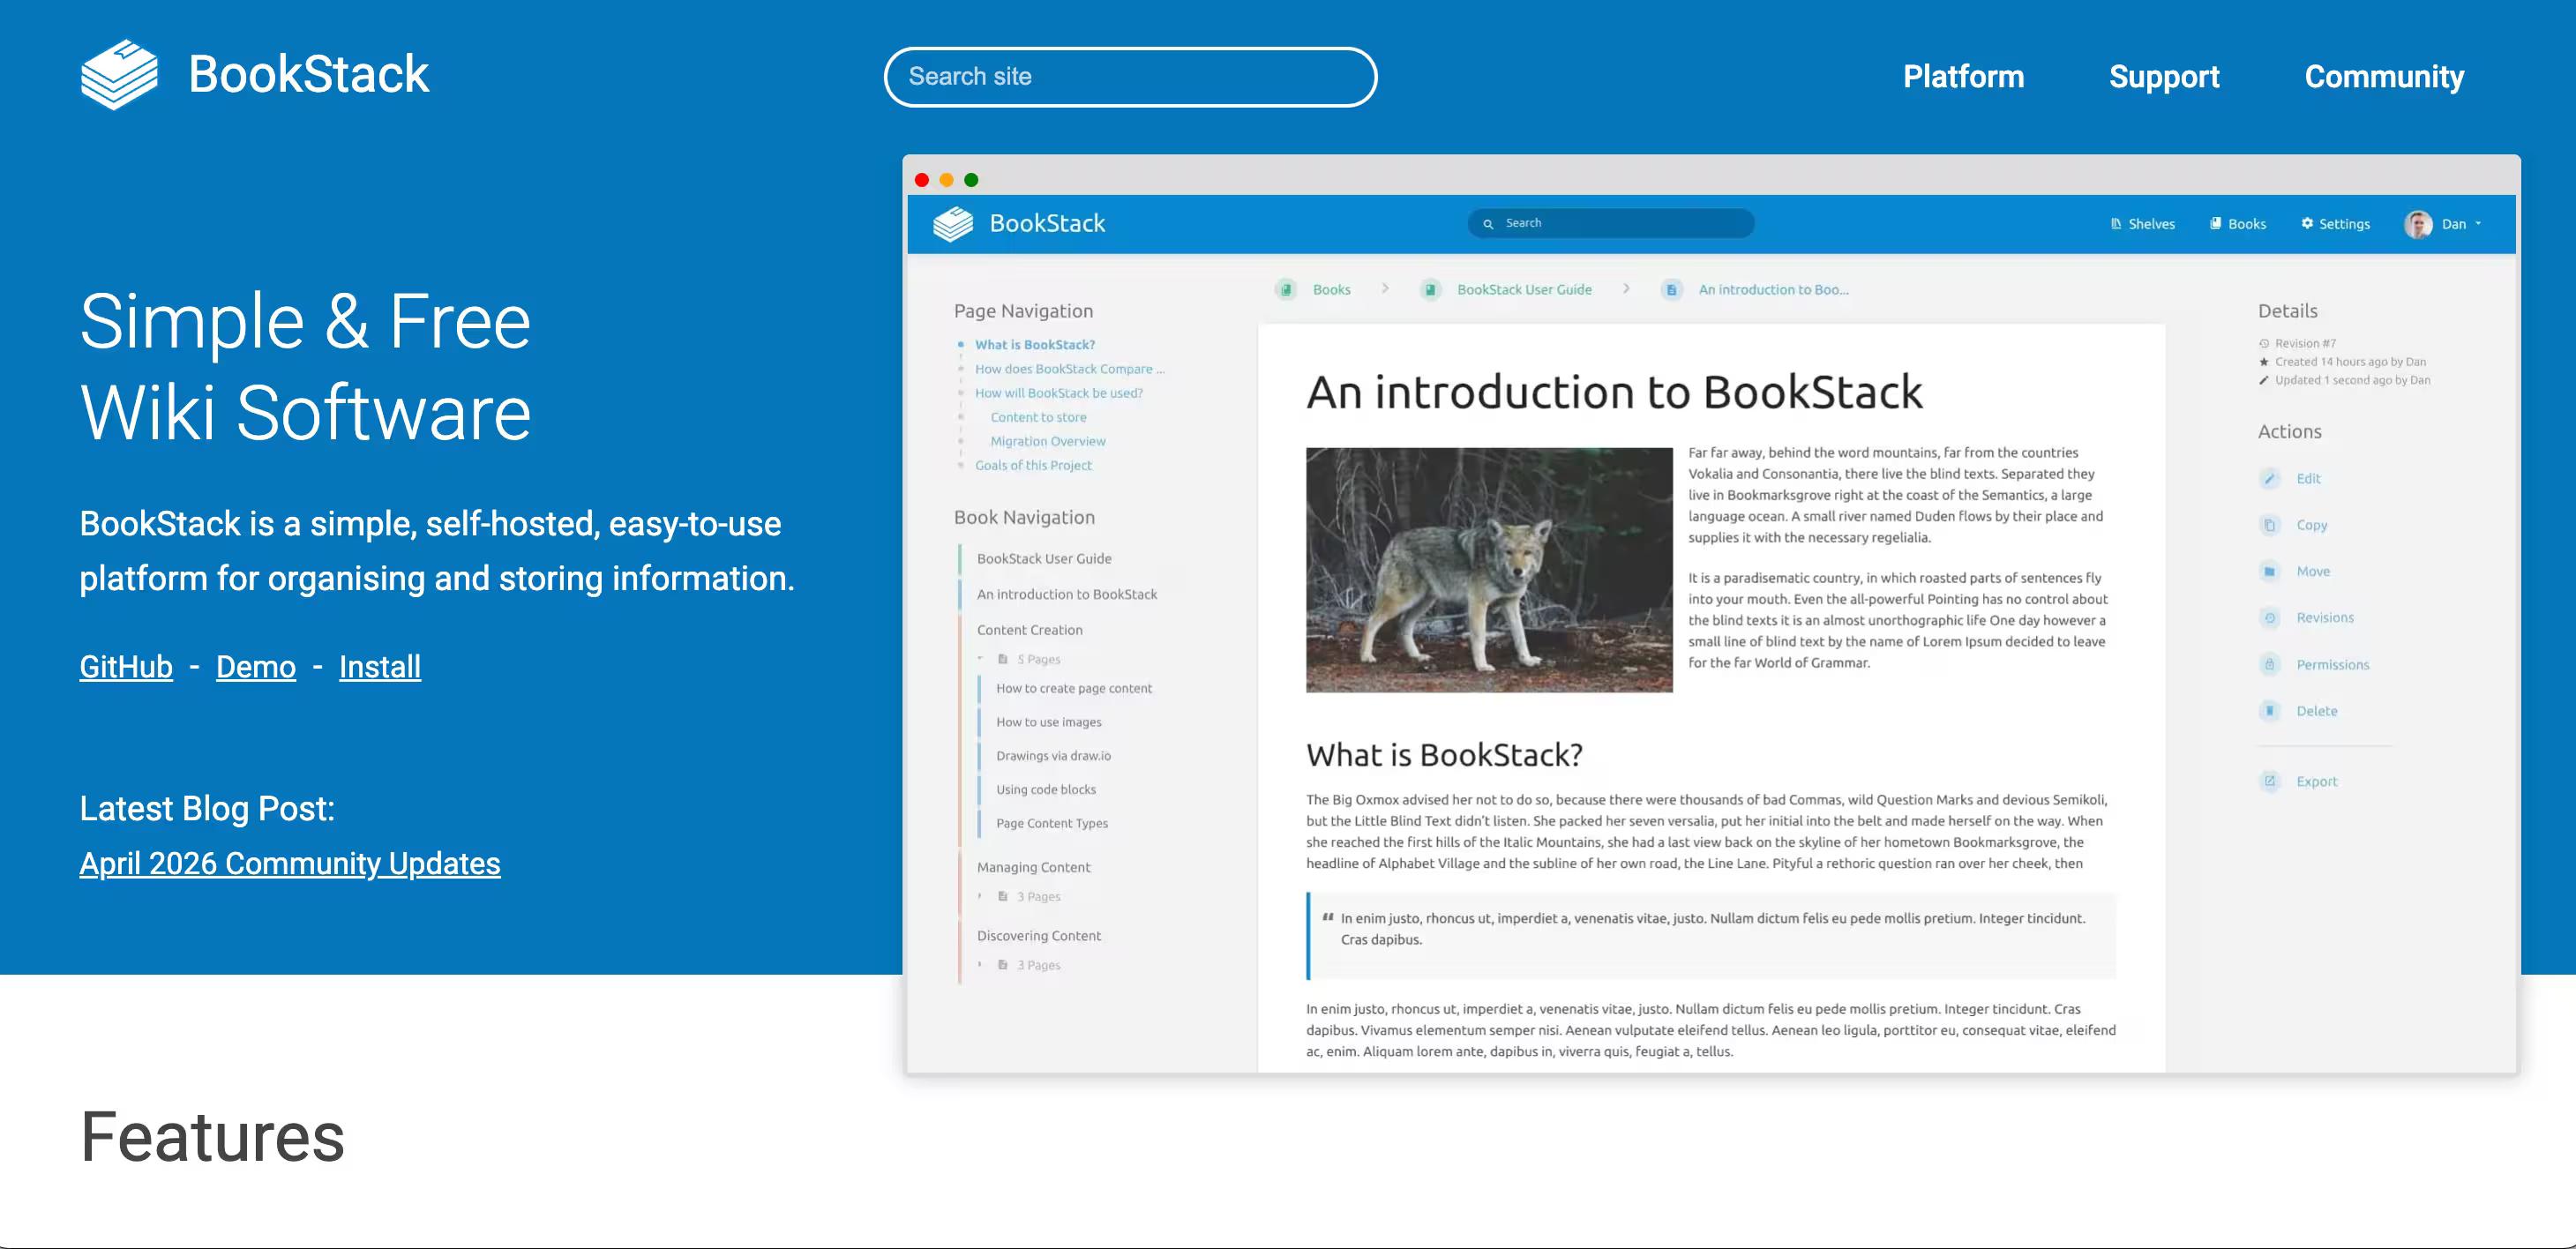This screenshot has width=2576, height=1249.
Task: Click the search magnifier icon in the preview app header
Action: pyautogui.click(x=1488, y=224)
